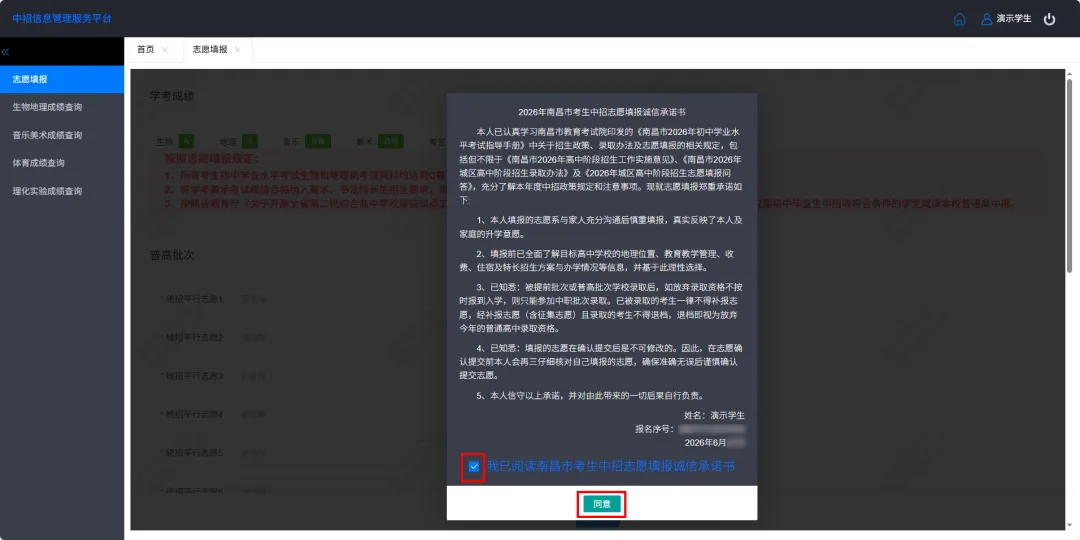
Task: Uncheck the 我已阅读 commitment checkbox
Action: coord(473,467)
